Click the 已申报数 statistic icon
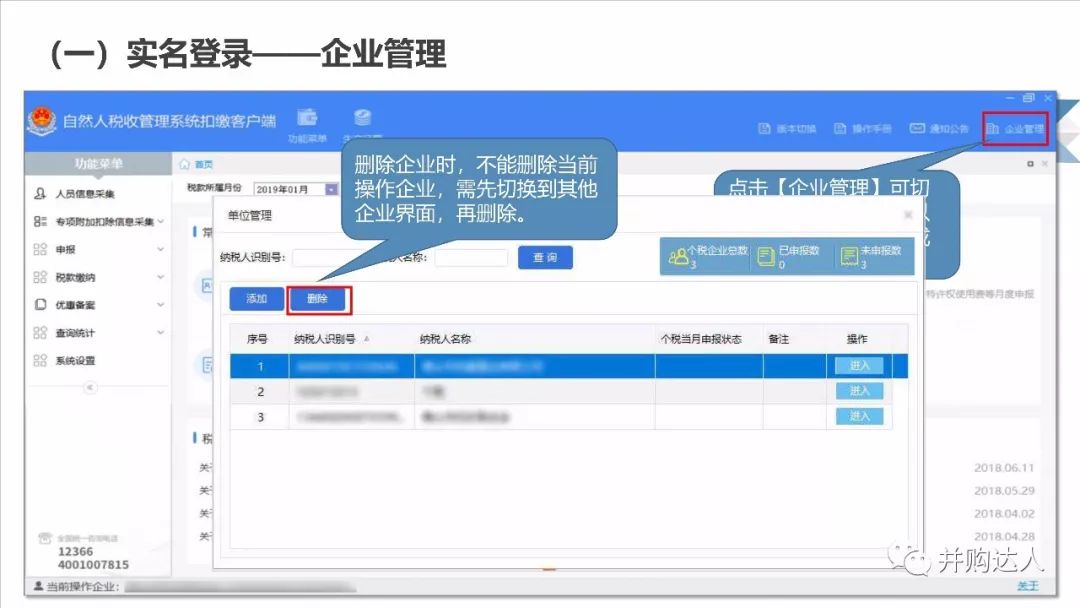This screenshot has width=1080, height=608. 766,257
